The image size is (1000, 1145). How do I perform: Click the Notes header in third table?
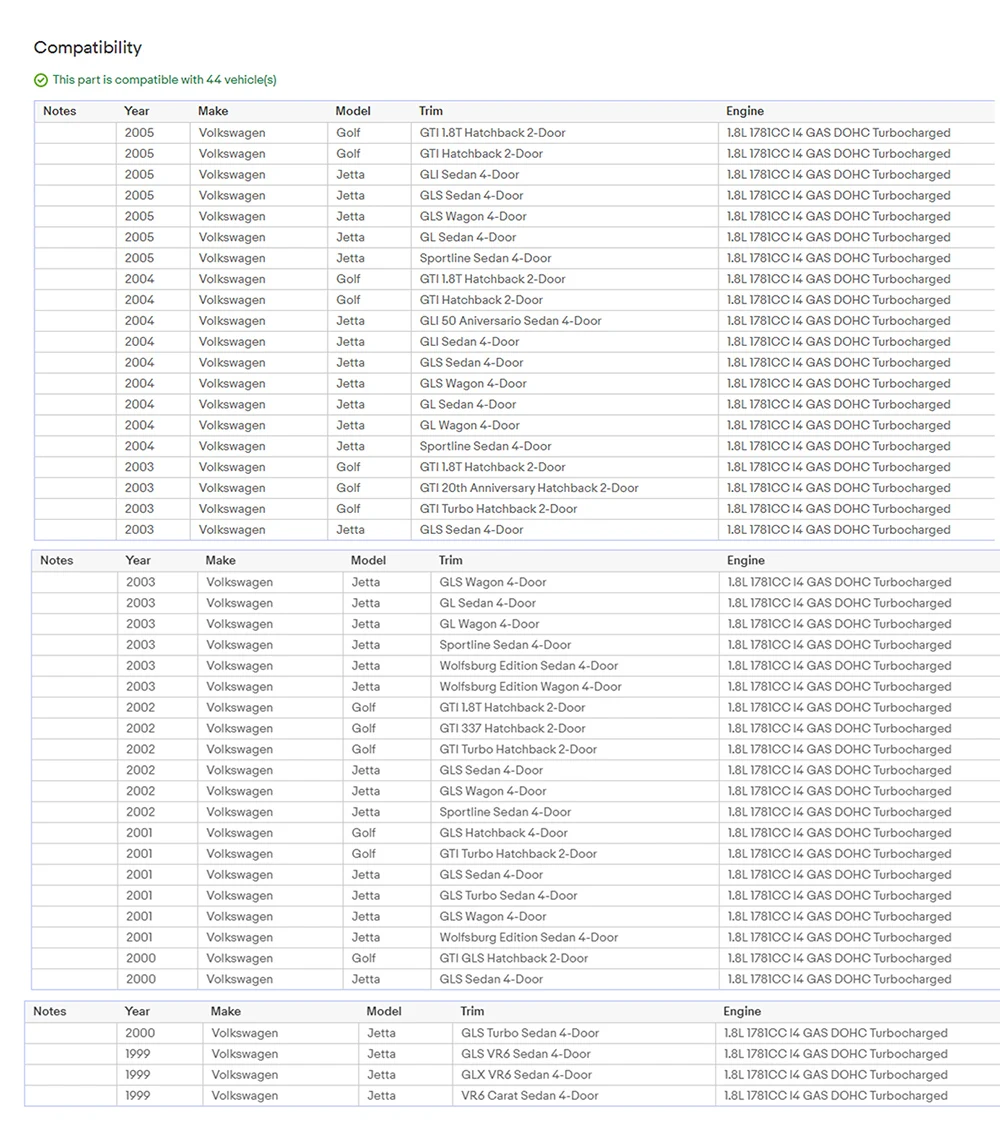pos(50,1011)
